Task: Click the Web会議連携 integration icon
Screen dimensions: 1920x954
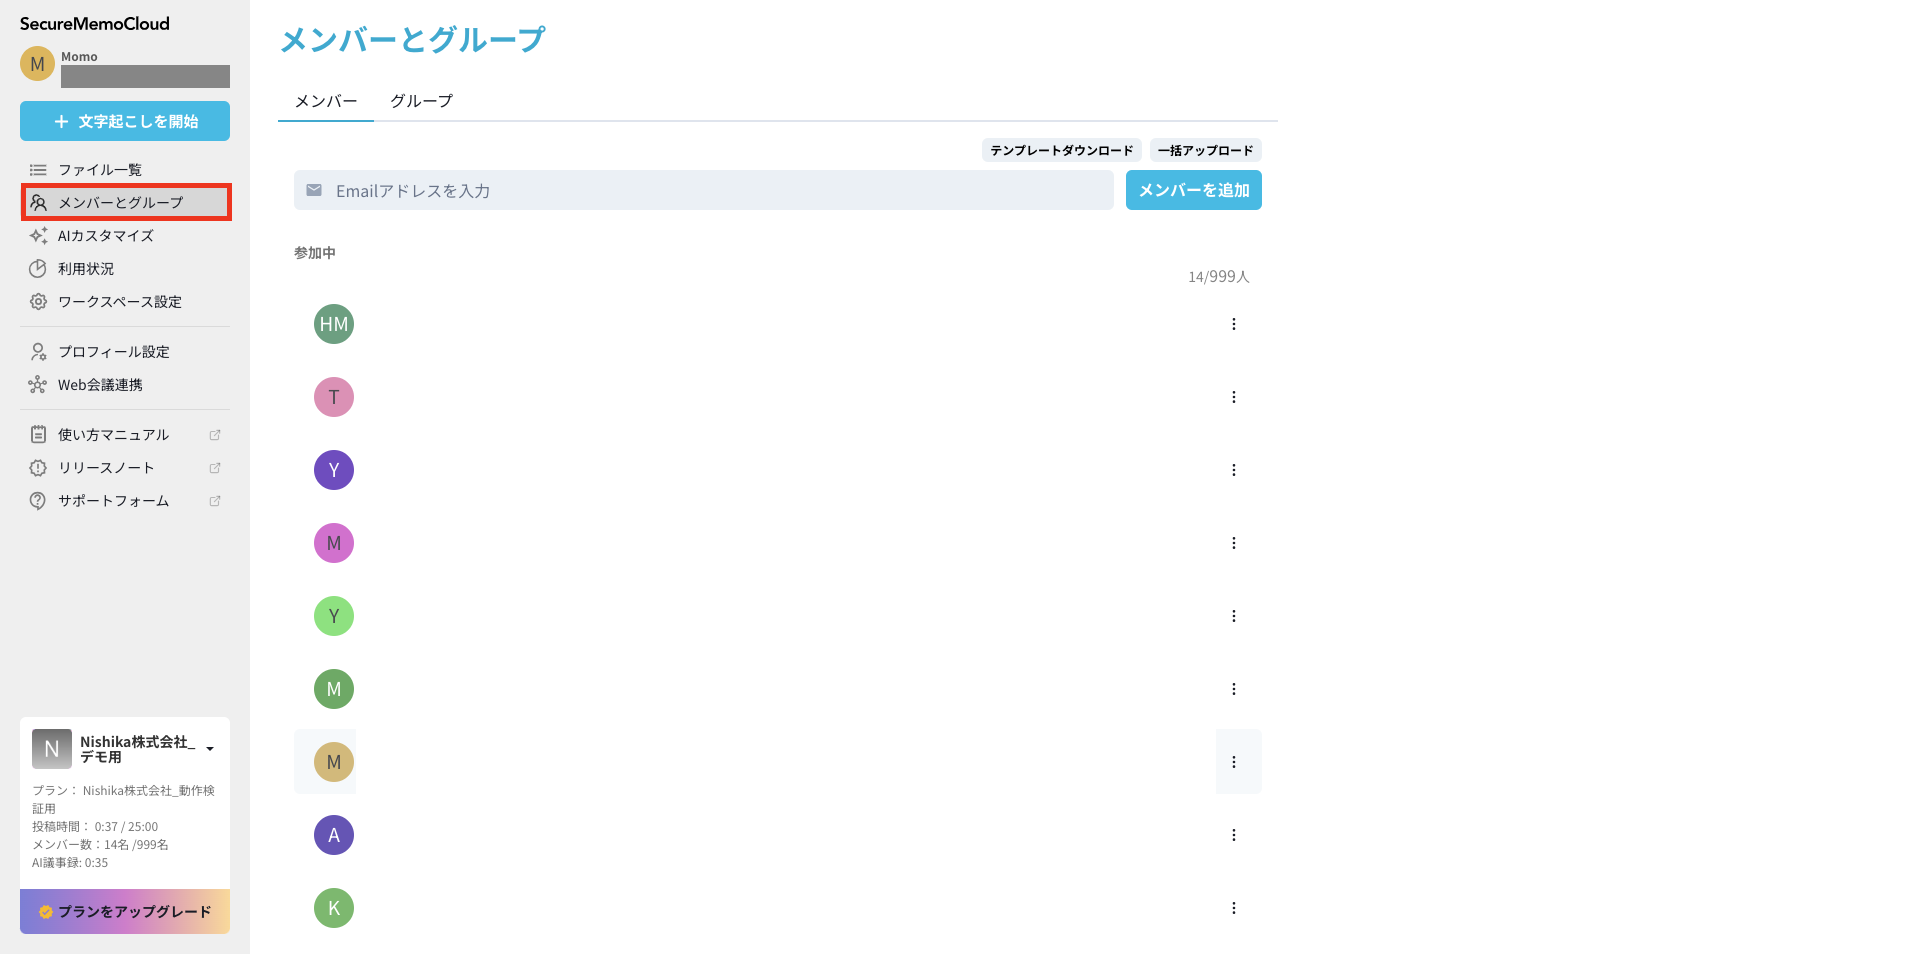Action: coord(38,385)
